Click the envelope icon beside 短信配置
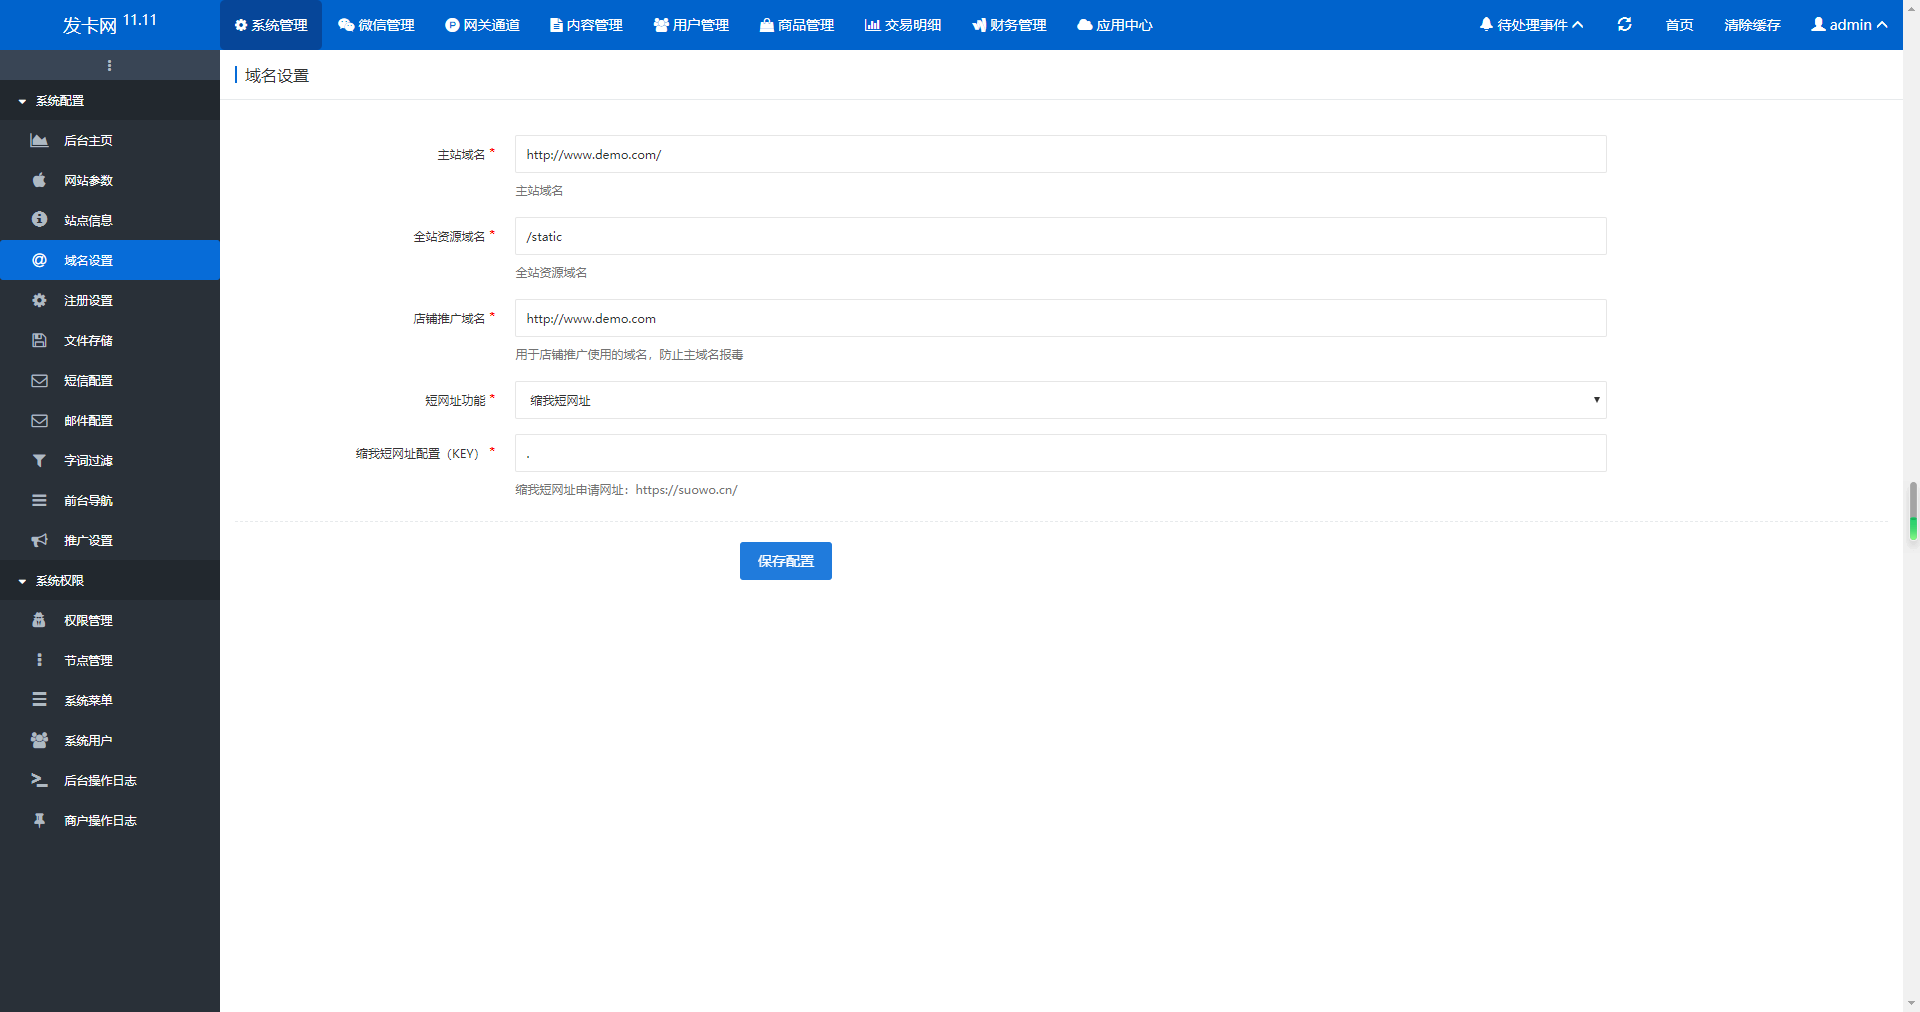 click(39, 380)
